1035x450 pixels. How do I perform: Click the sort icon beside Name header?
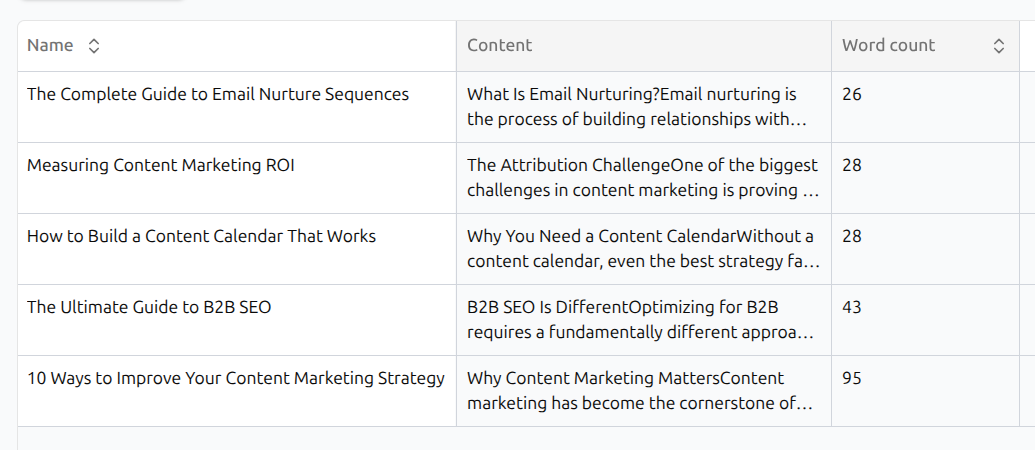pos(94,46)
